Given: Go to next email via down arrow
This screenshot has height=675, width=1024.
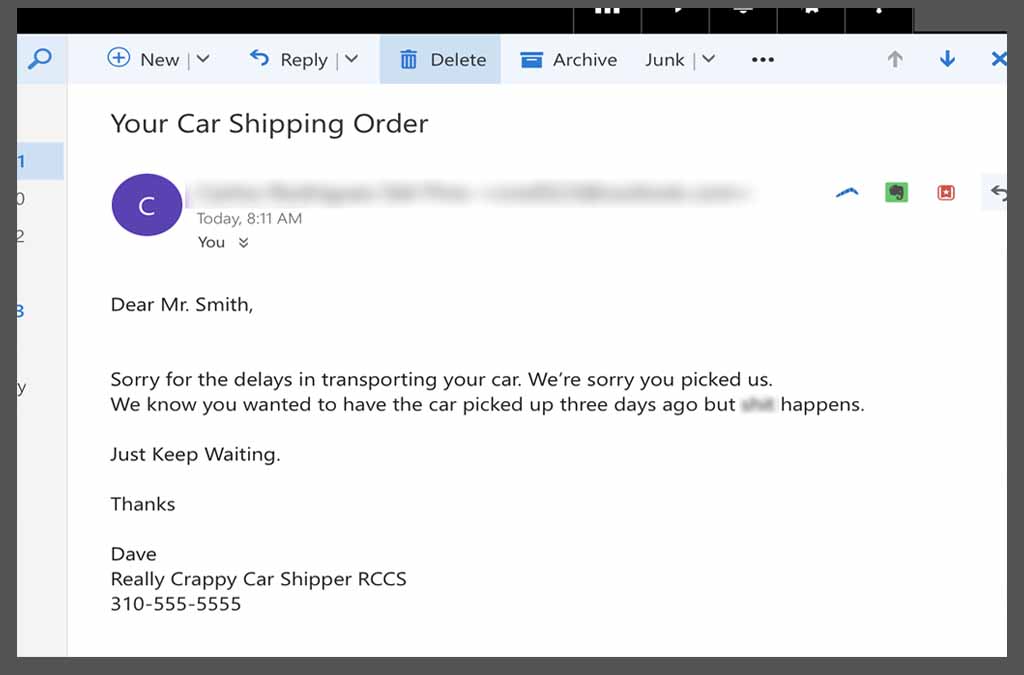Looking at the screenshot, I should (x=946, y=59).
